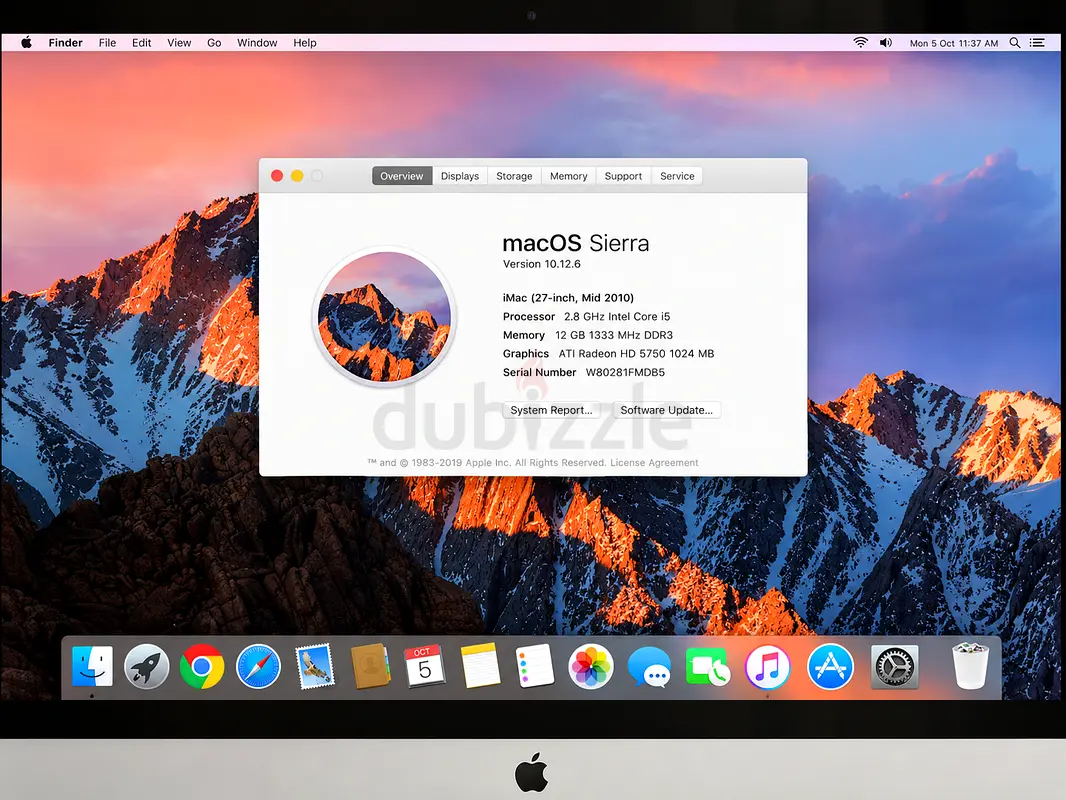The height and width of the screenshot is (800, 1066).
Task: Switch to the Displays tab
Action: point(460,176)
